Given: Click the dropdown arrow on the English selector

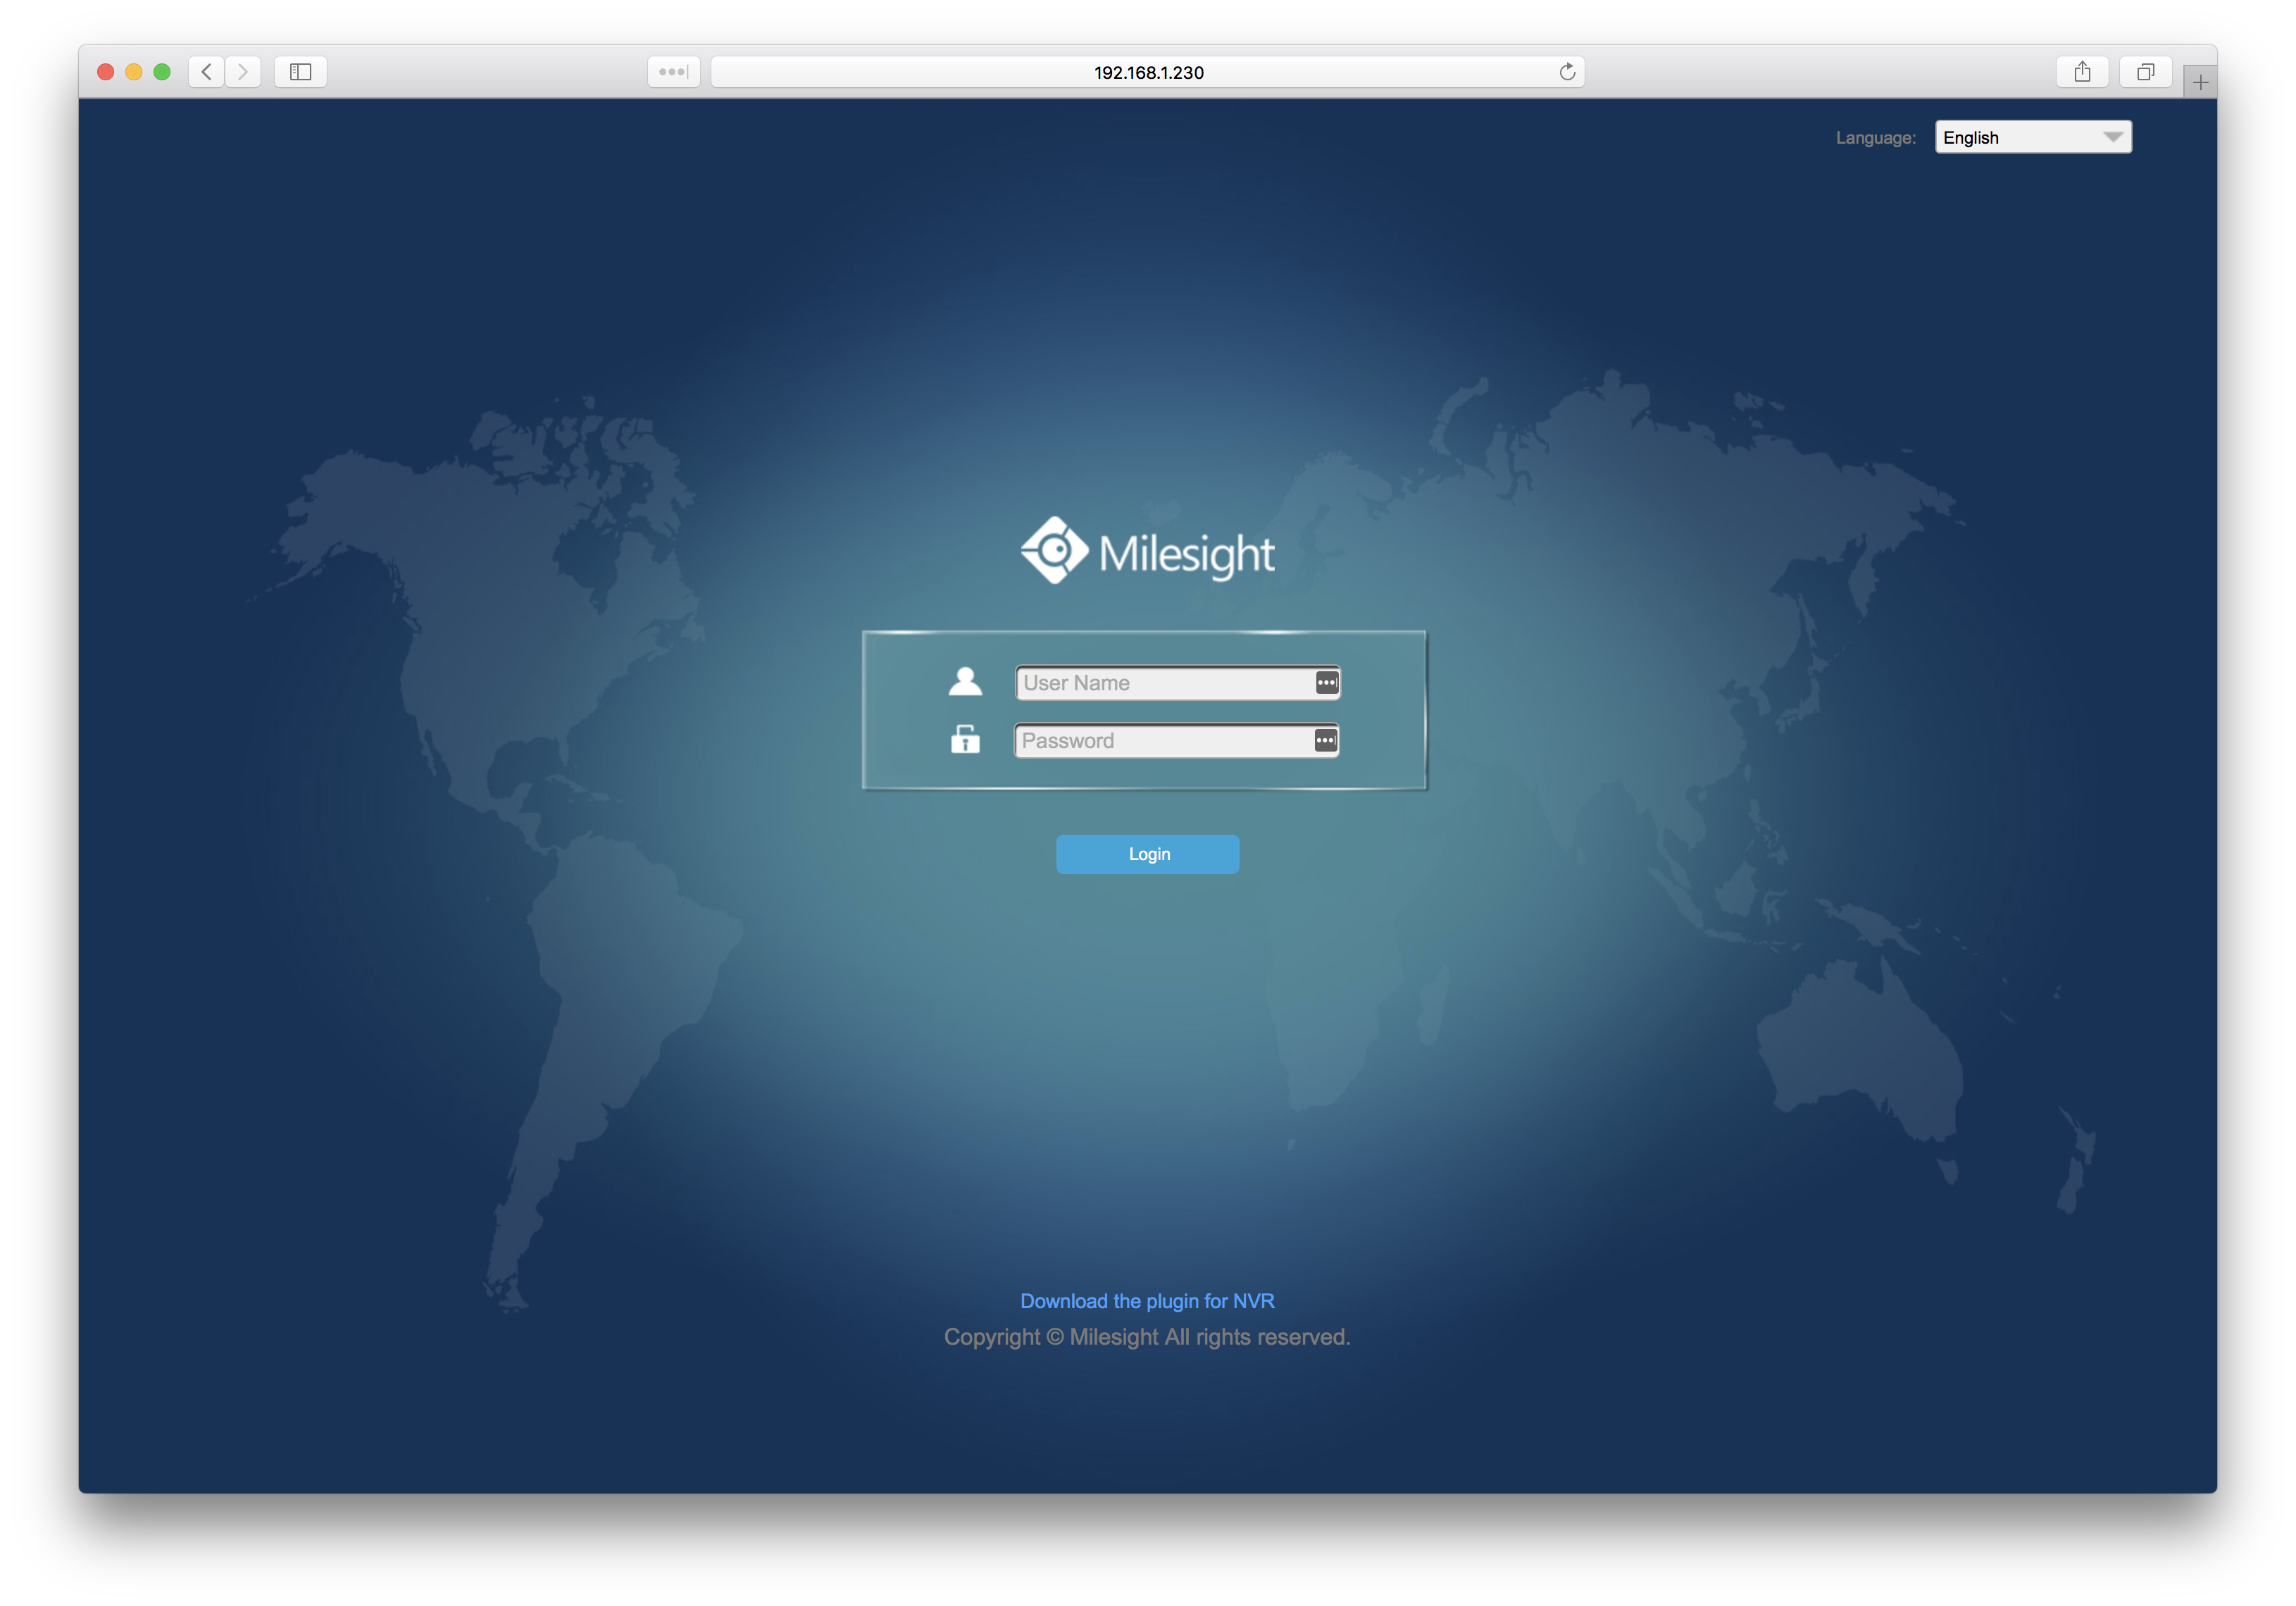Looking at the screenshot, I should coord(2113,137).
